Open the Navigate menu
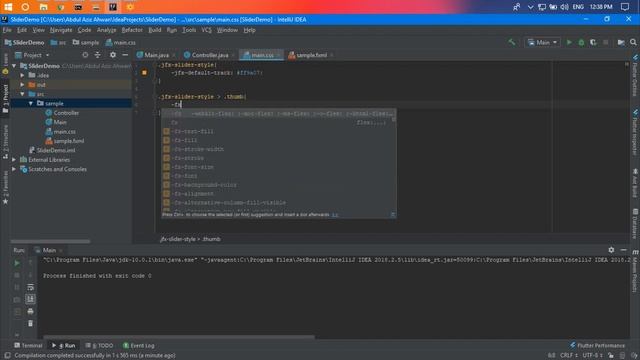 [61, 30]
